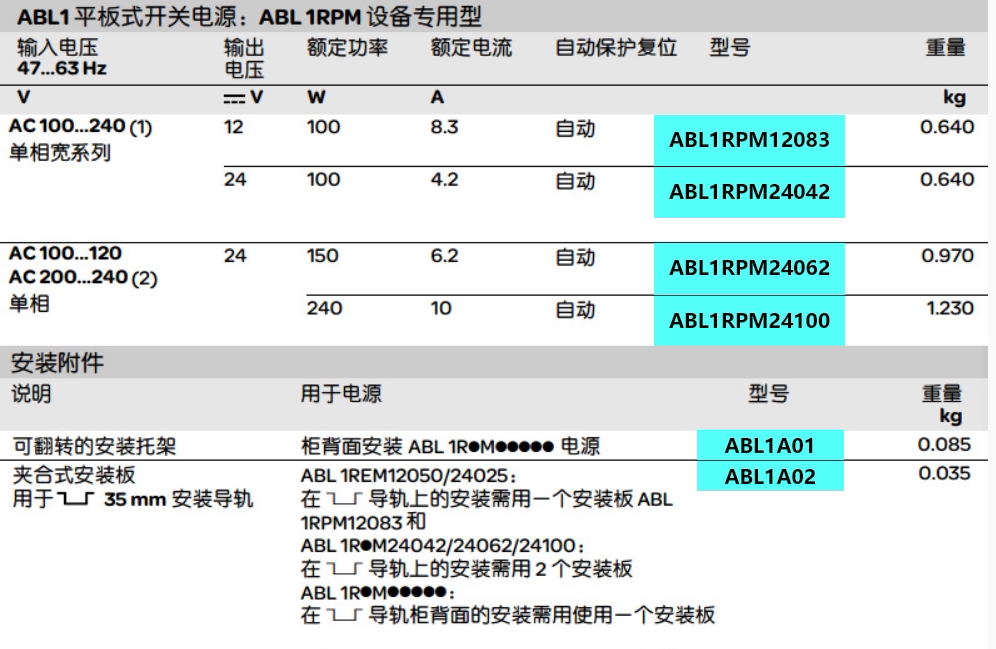The width and height of the screenshot is (996, 649).
Task: Click the 重量 column header
Action: (948, 47)
